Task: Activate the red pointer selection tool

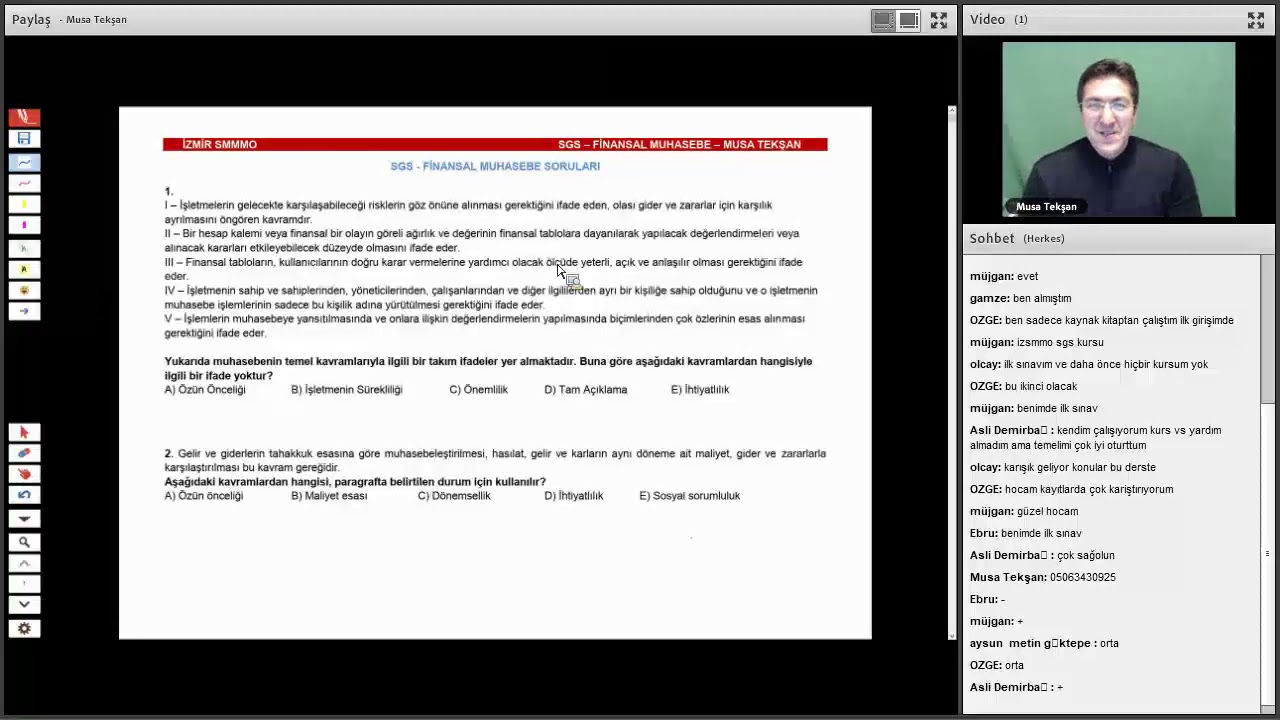Action: point(24,432)
